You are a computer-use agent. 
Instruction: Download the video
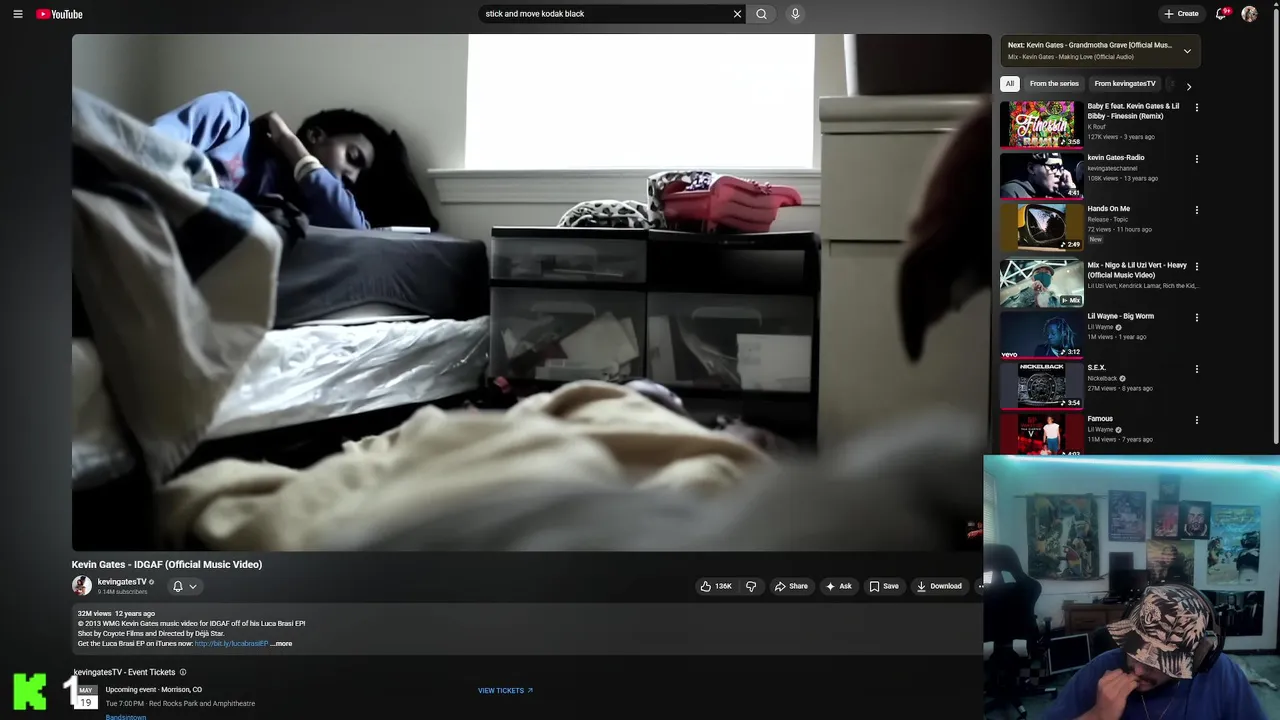click(939, 586)
